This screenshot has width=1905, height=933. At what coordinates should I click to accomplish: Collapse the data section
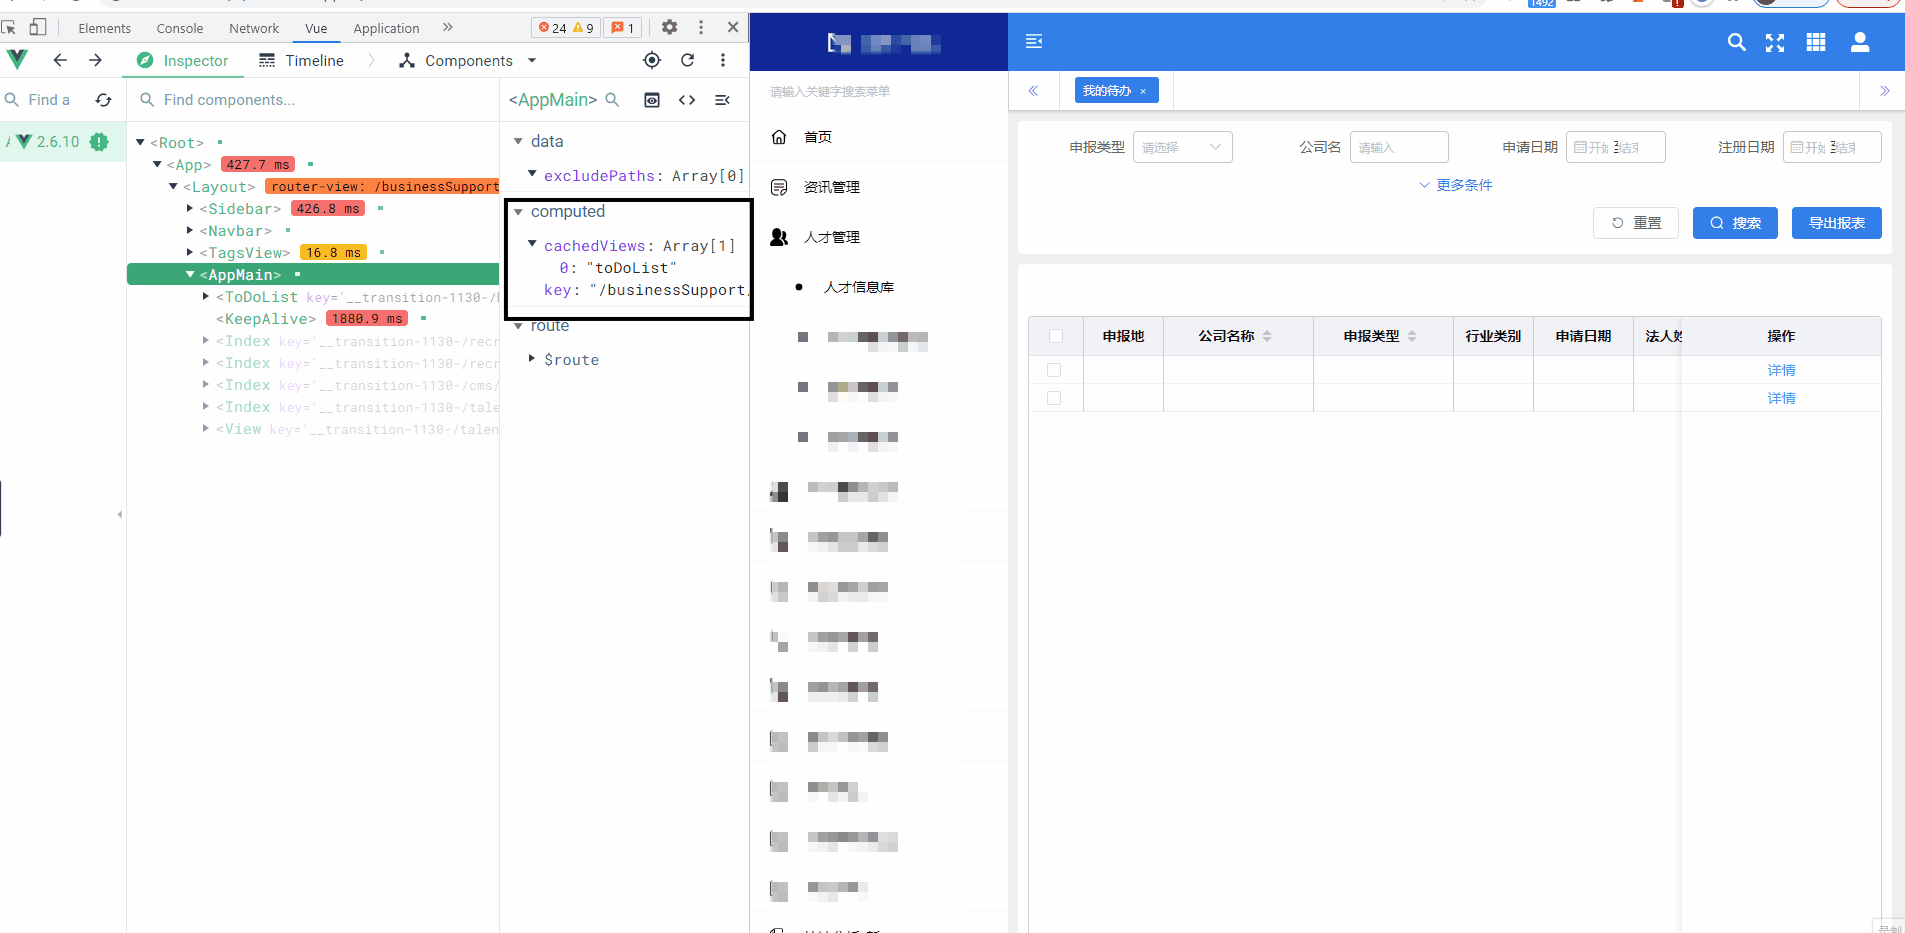[518, 142]
